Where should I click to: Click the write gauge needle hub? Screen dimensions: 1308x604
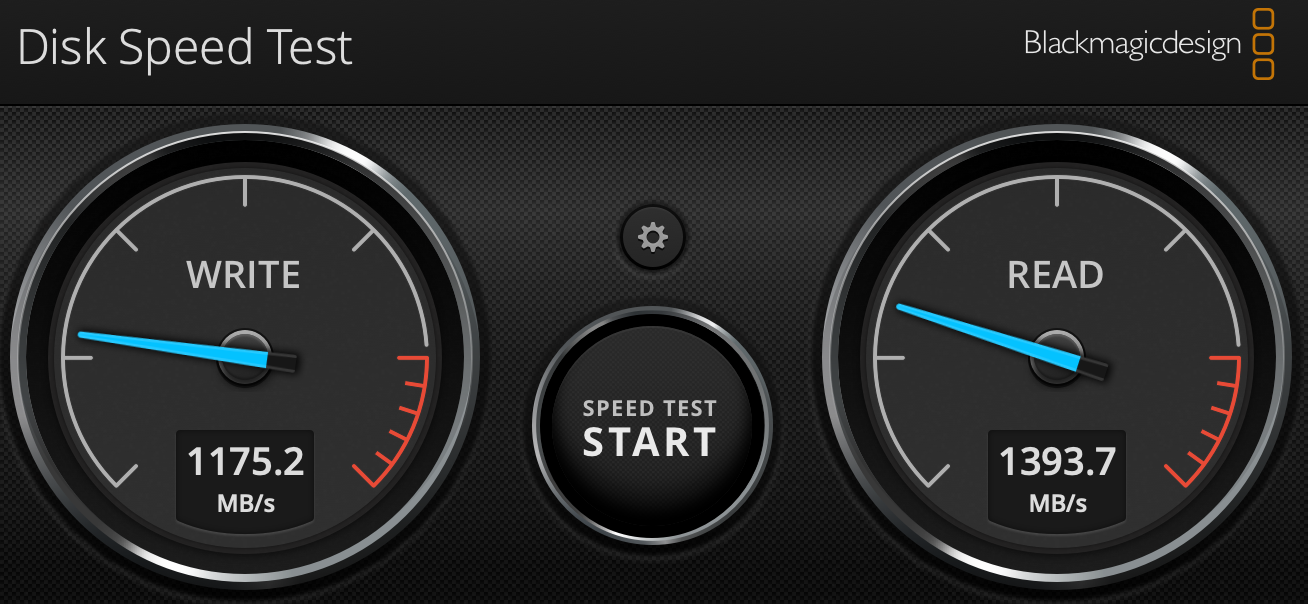[x=244, y=356]
